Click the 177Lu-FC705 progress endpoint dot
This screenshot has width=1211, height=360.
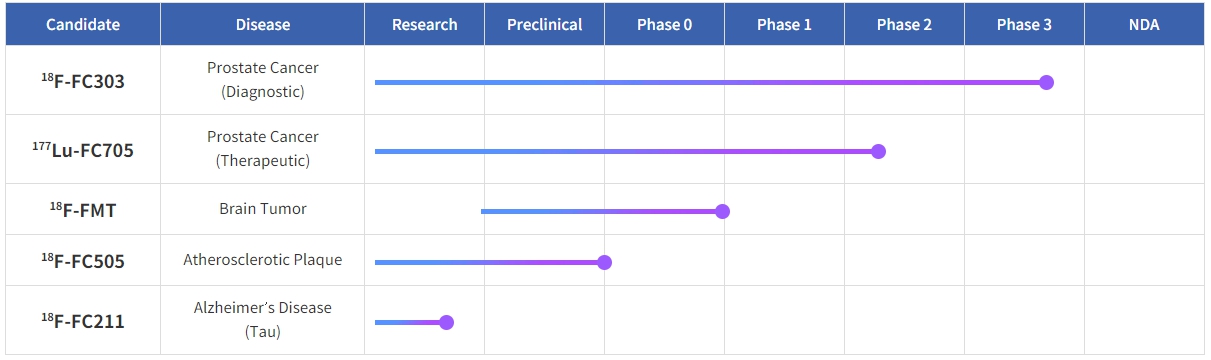pyautogui.click(x=878, y=151)
